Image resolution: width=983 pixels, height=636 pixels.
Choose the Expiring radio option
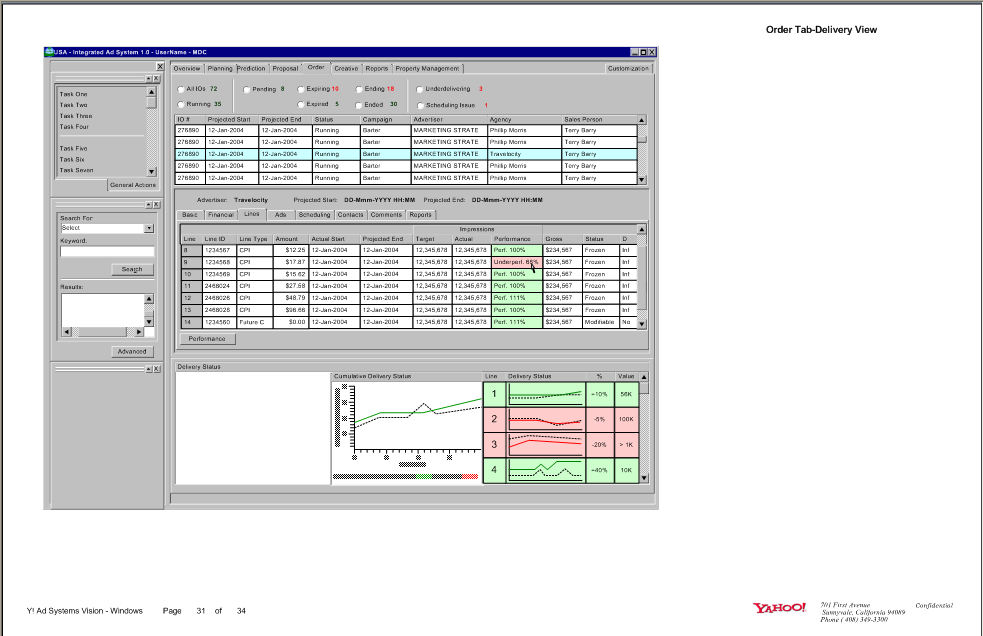(300, 89)
